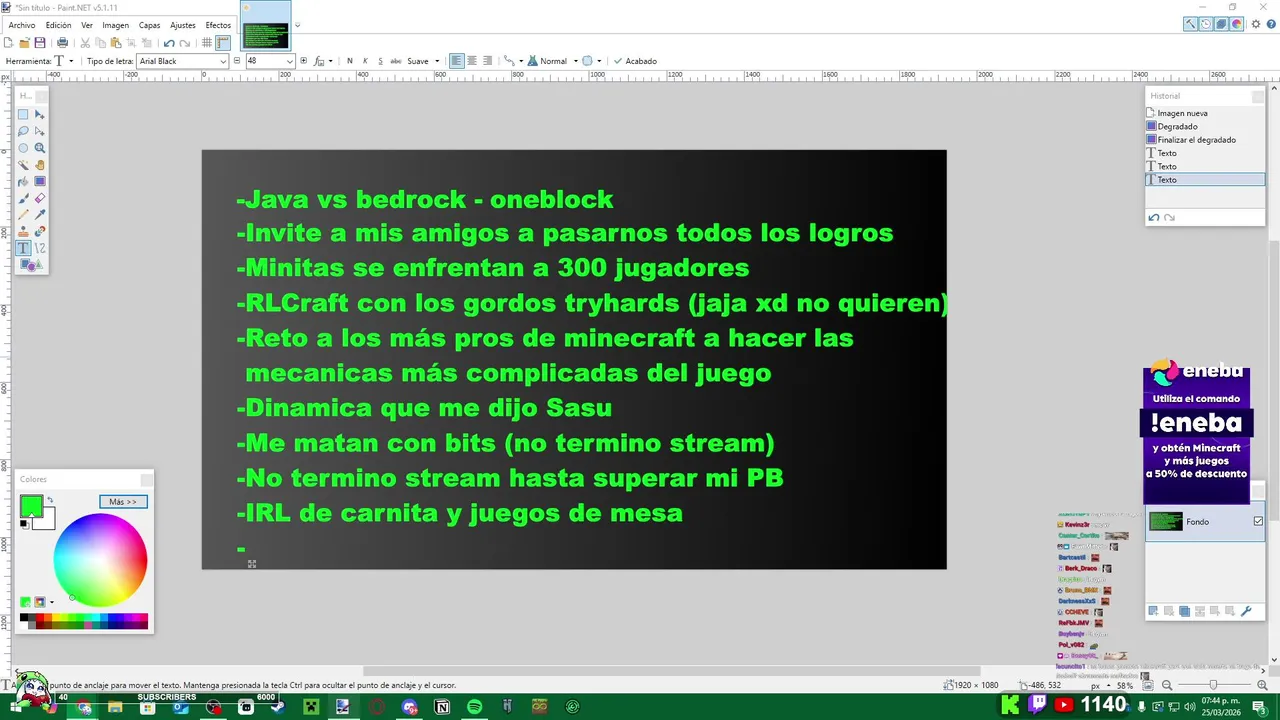Viewport: 1280px width, 720px height.
Task: Select the Color Picker eyedropper tool
Action: [x=40, y=215]
